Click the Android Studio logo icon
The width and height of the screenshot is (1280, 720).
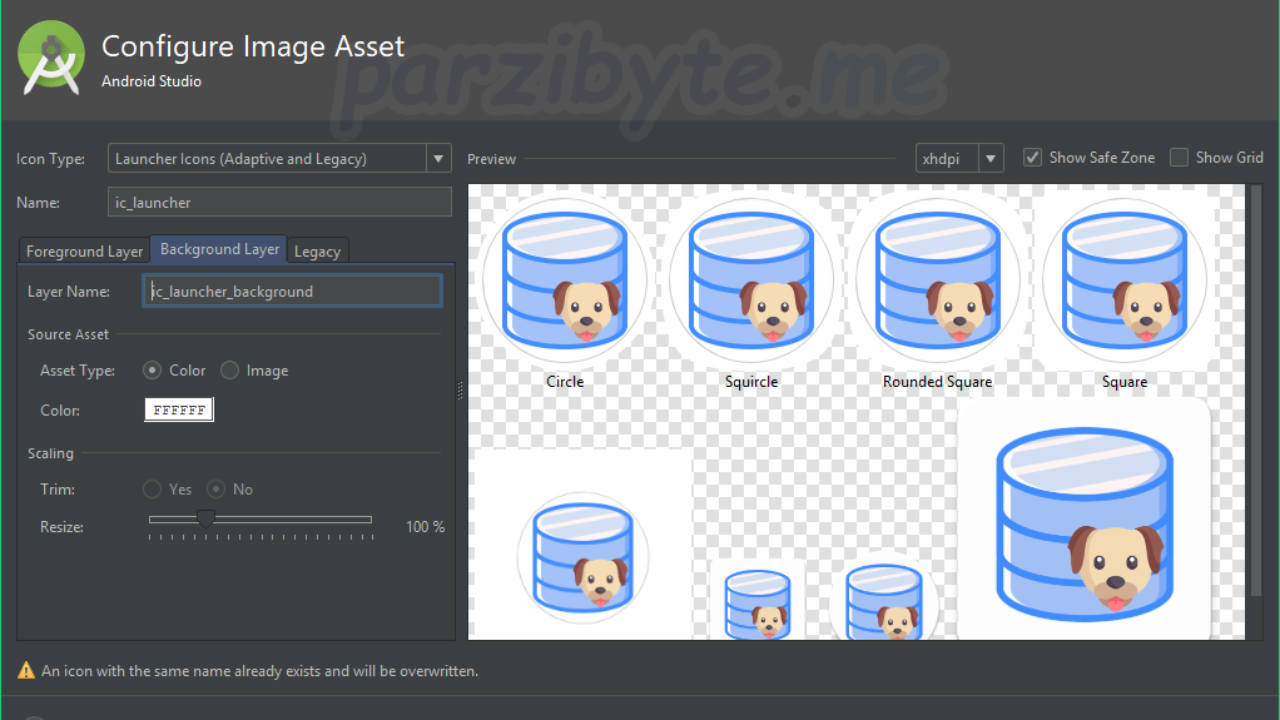tap(51, 58)
